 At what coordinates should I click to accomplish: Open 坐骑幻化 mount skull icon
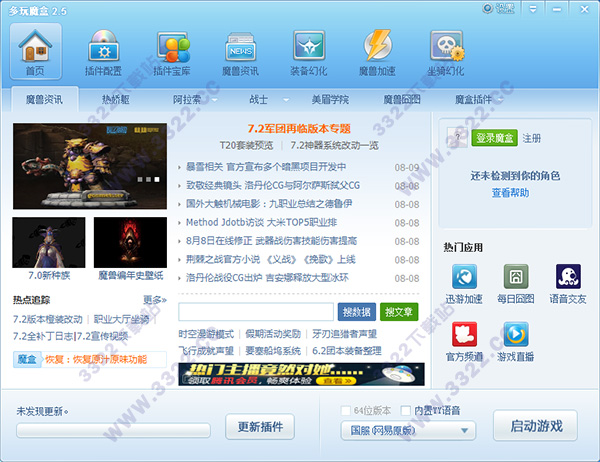446,51
